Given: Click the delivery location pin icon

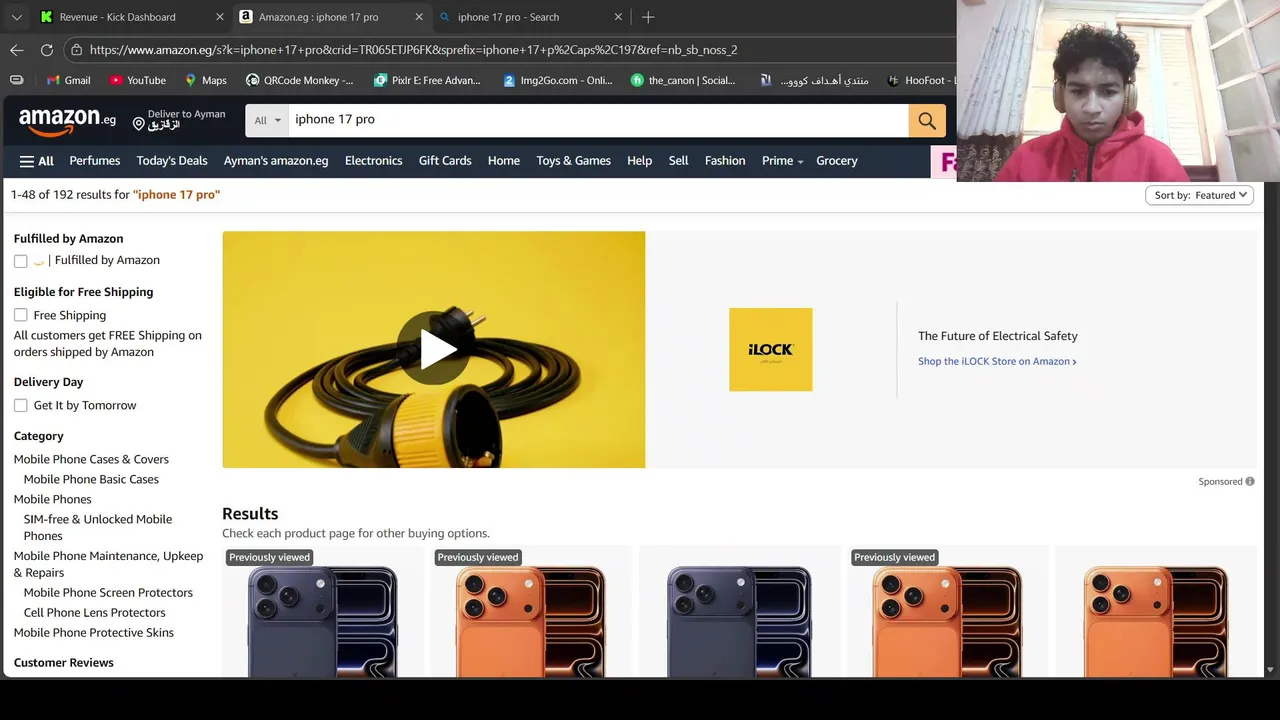Looking at the screenshot, I should pos(139,124).
